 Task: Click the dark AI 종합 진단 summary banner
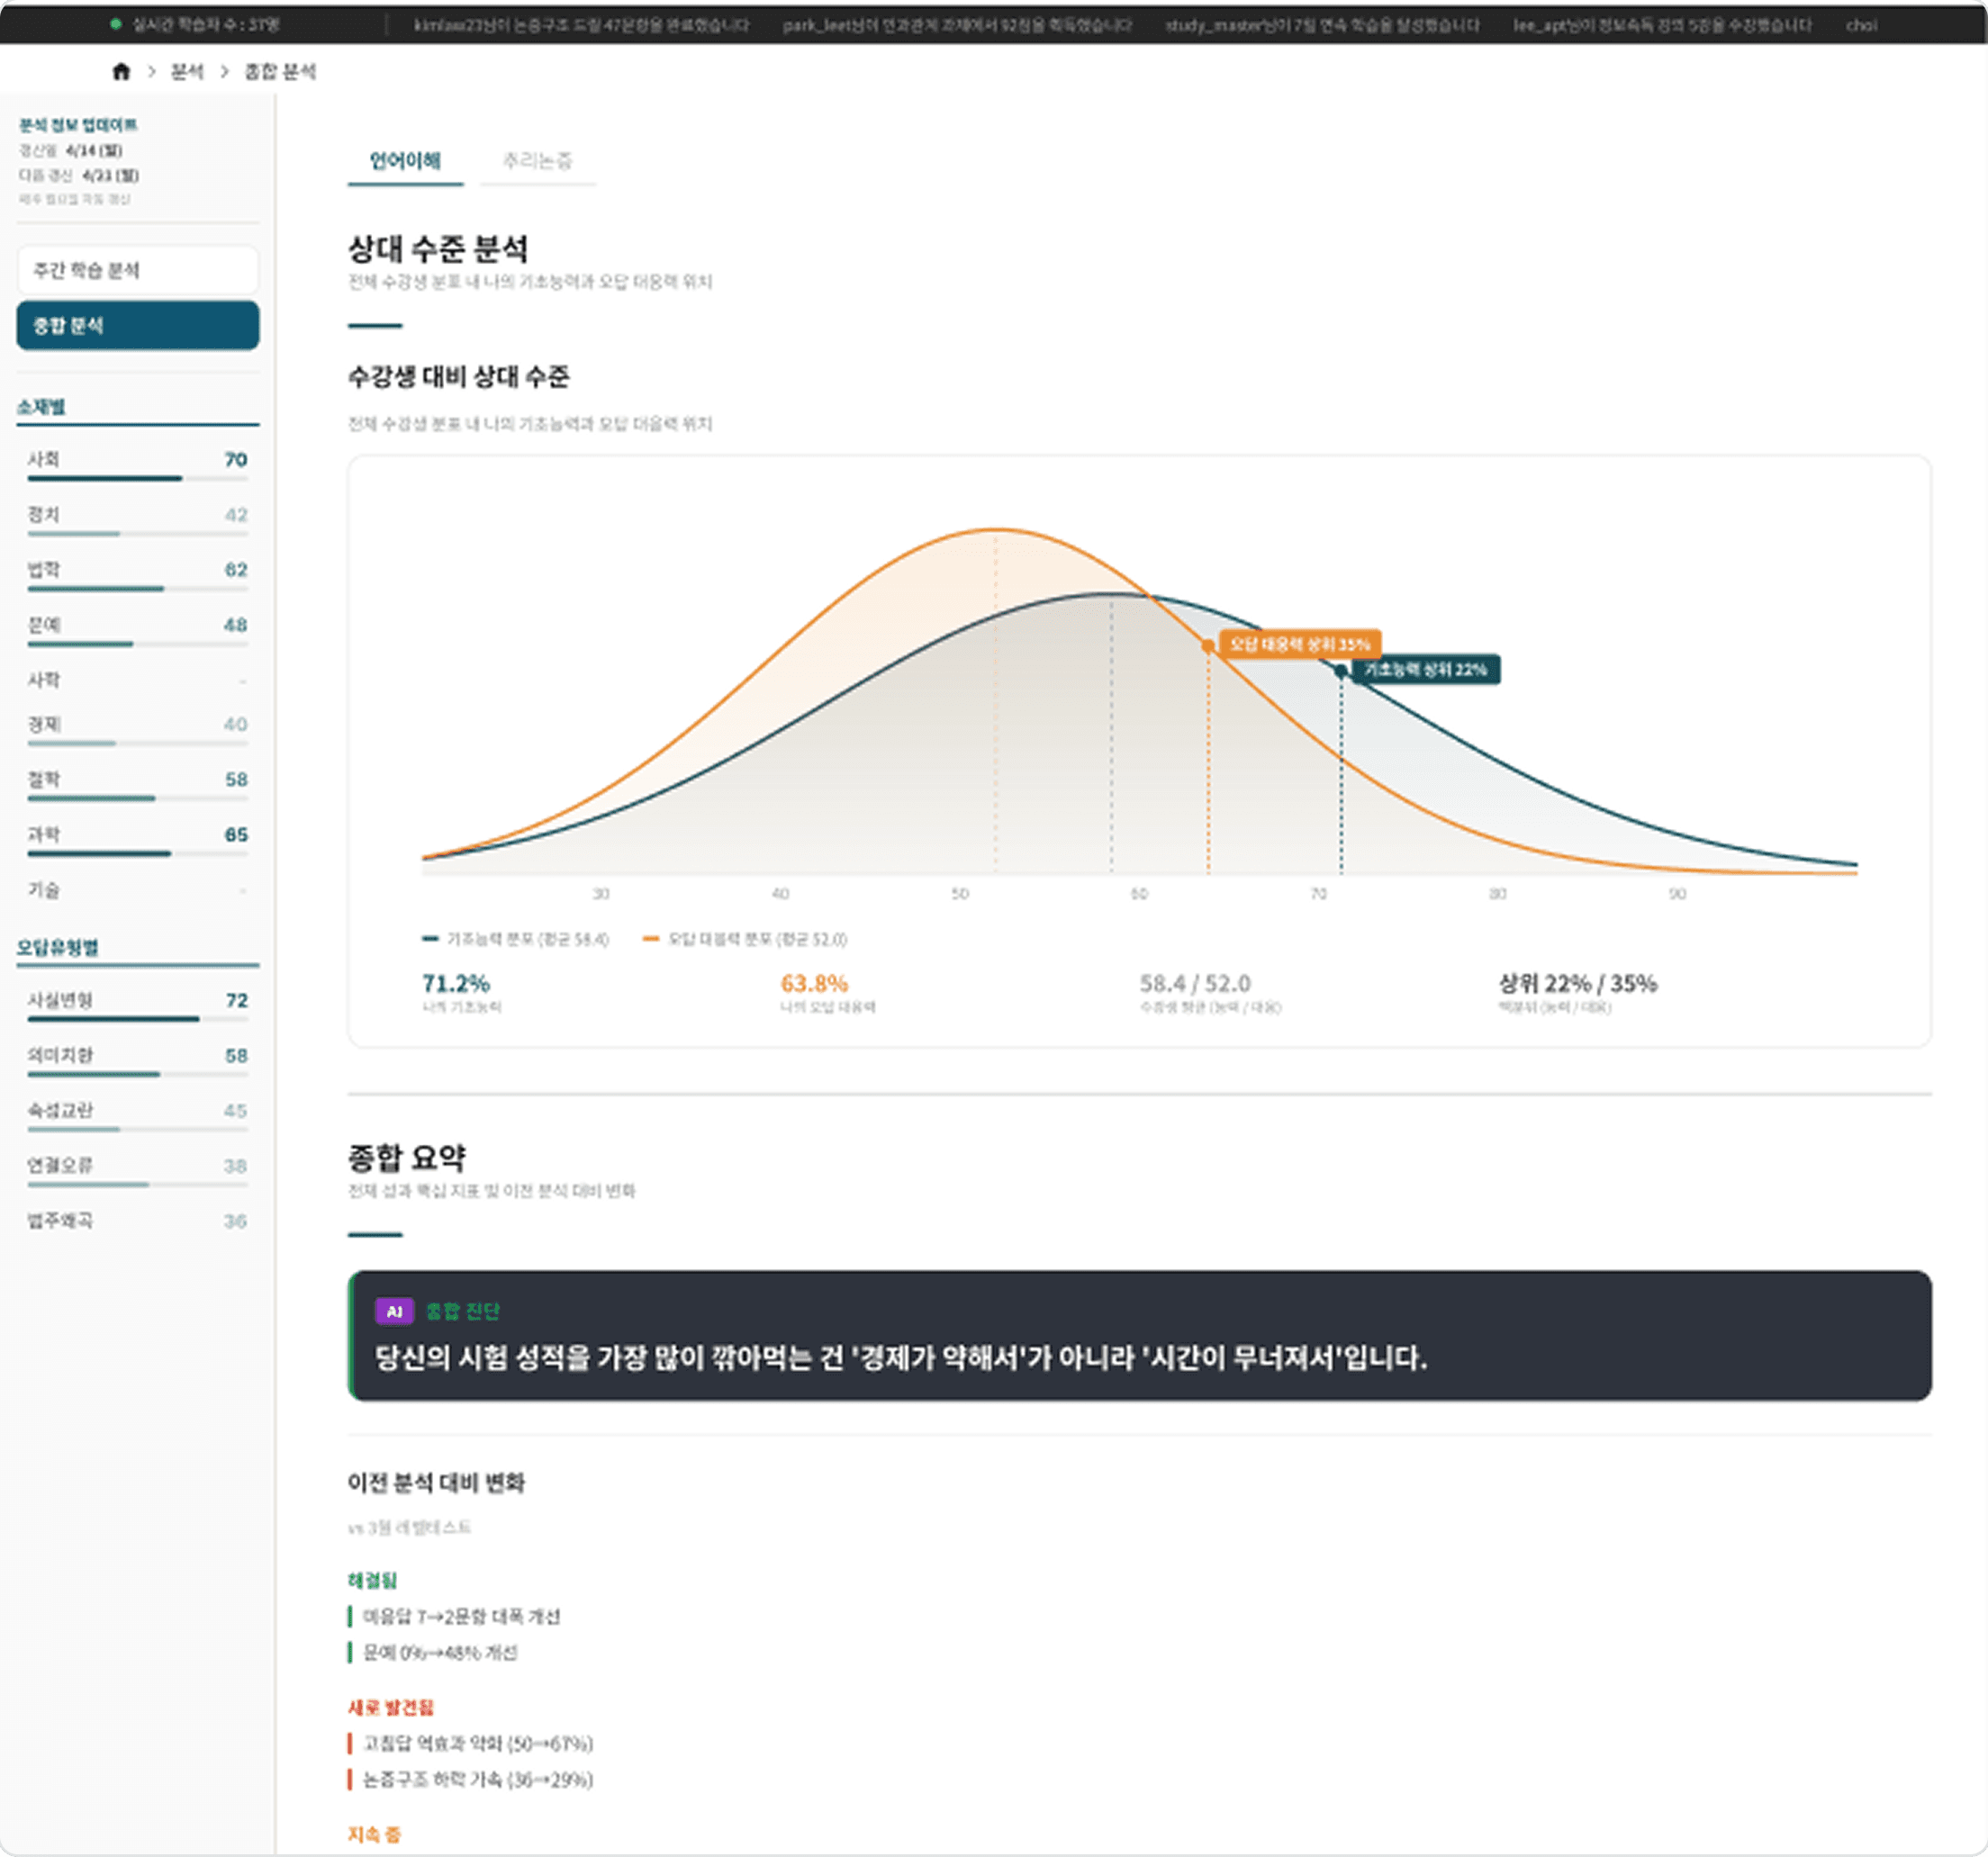(x=1139, y=1335)
